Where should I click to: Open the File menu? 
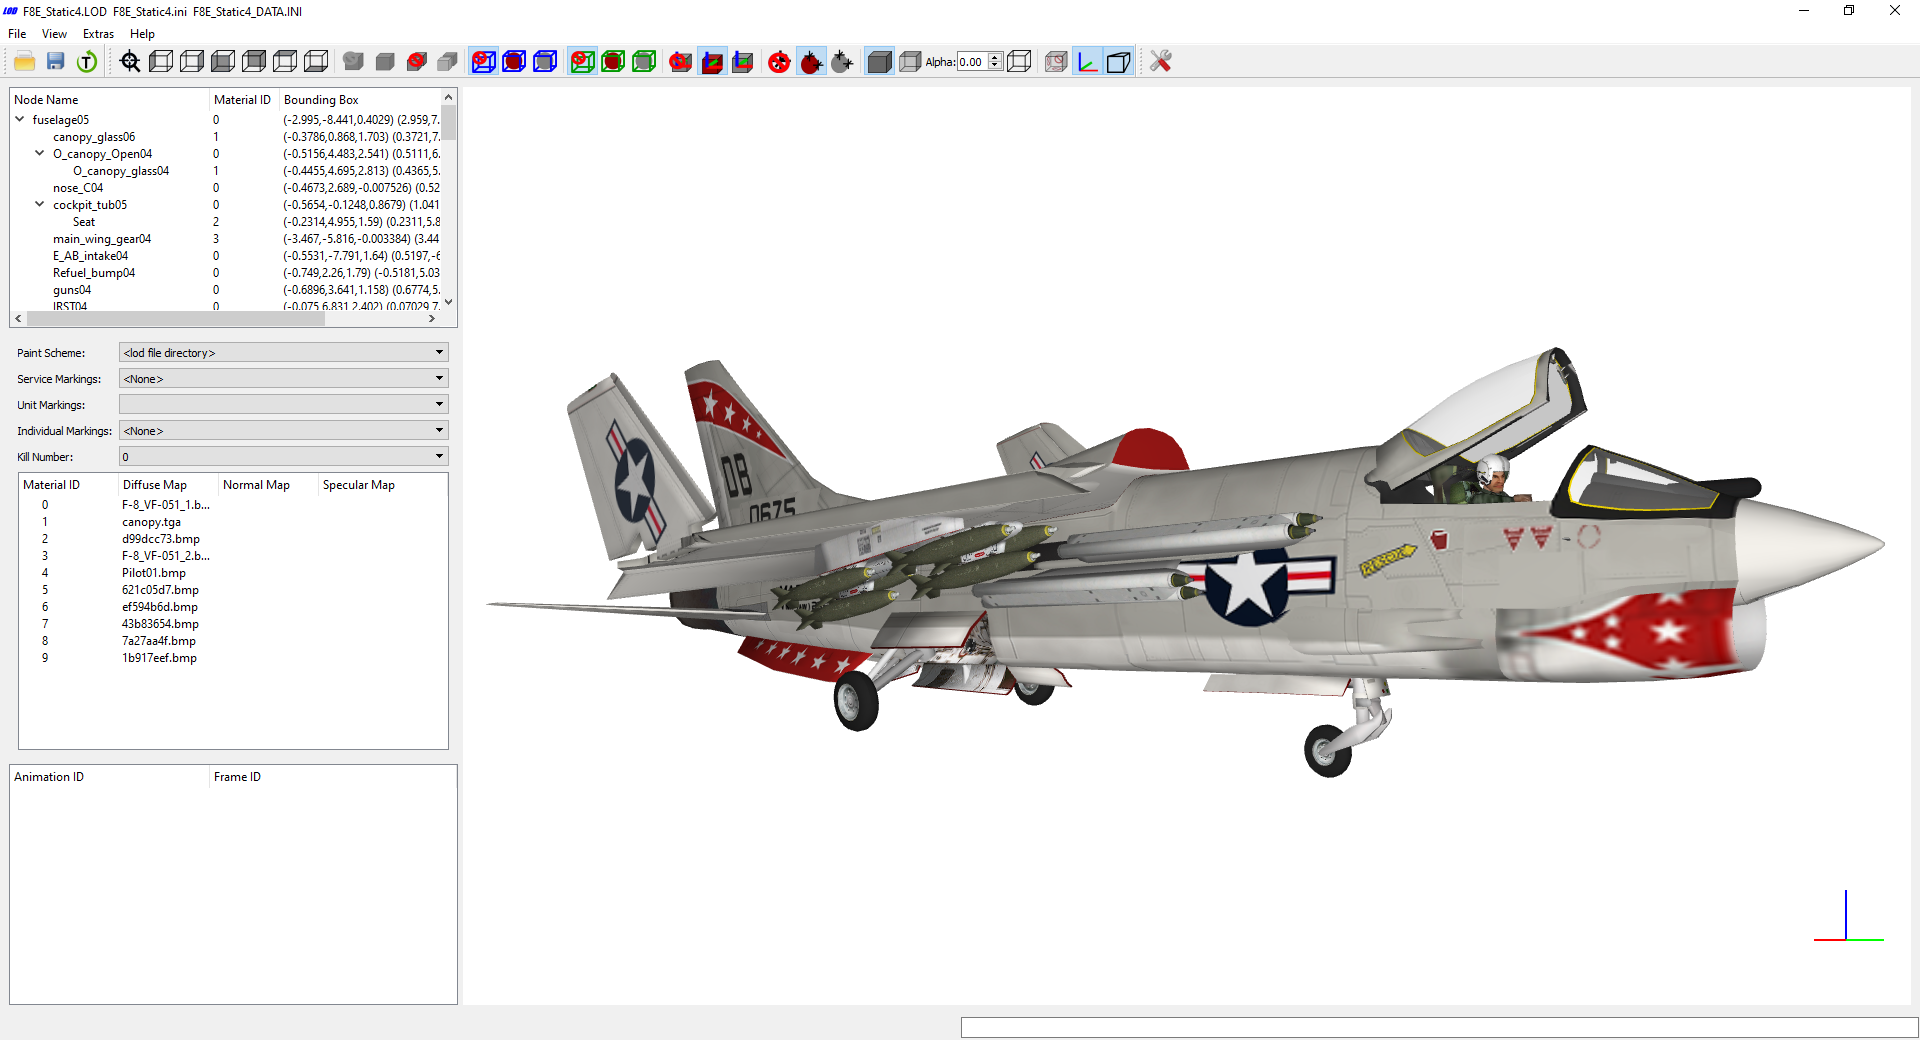click(x=17, y=34)
